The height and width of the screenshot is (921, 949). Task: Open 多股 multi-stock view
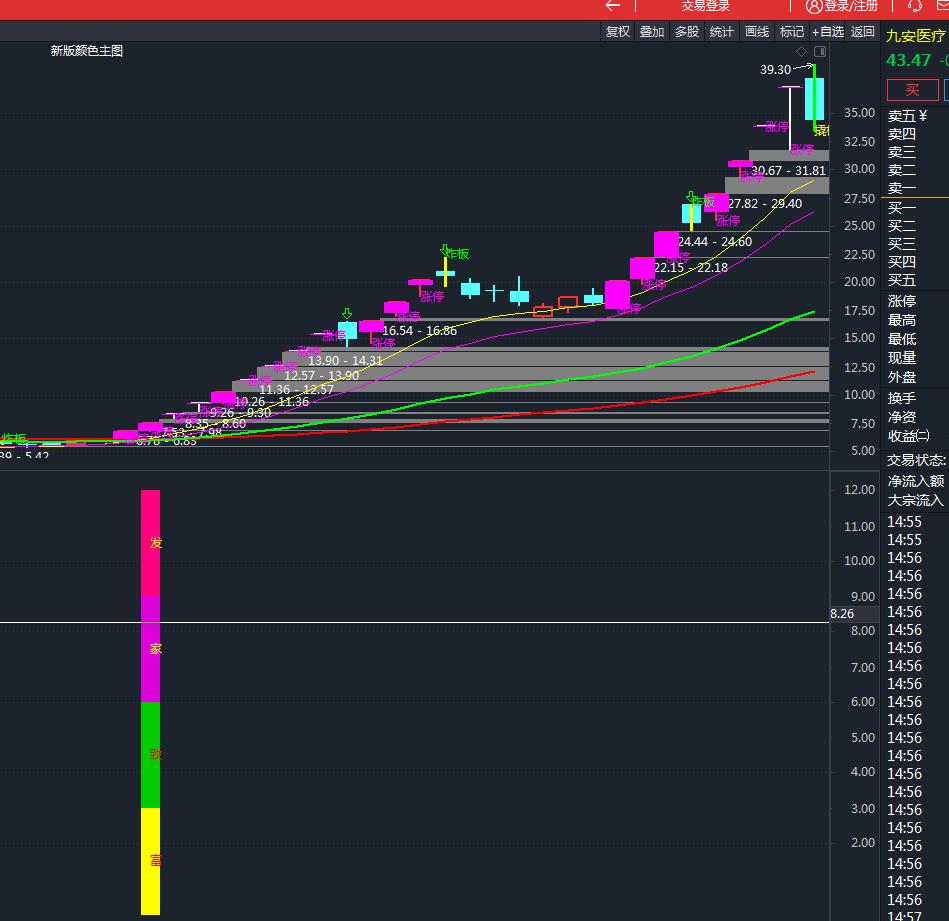point(687,31)
